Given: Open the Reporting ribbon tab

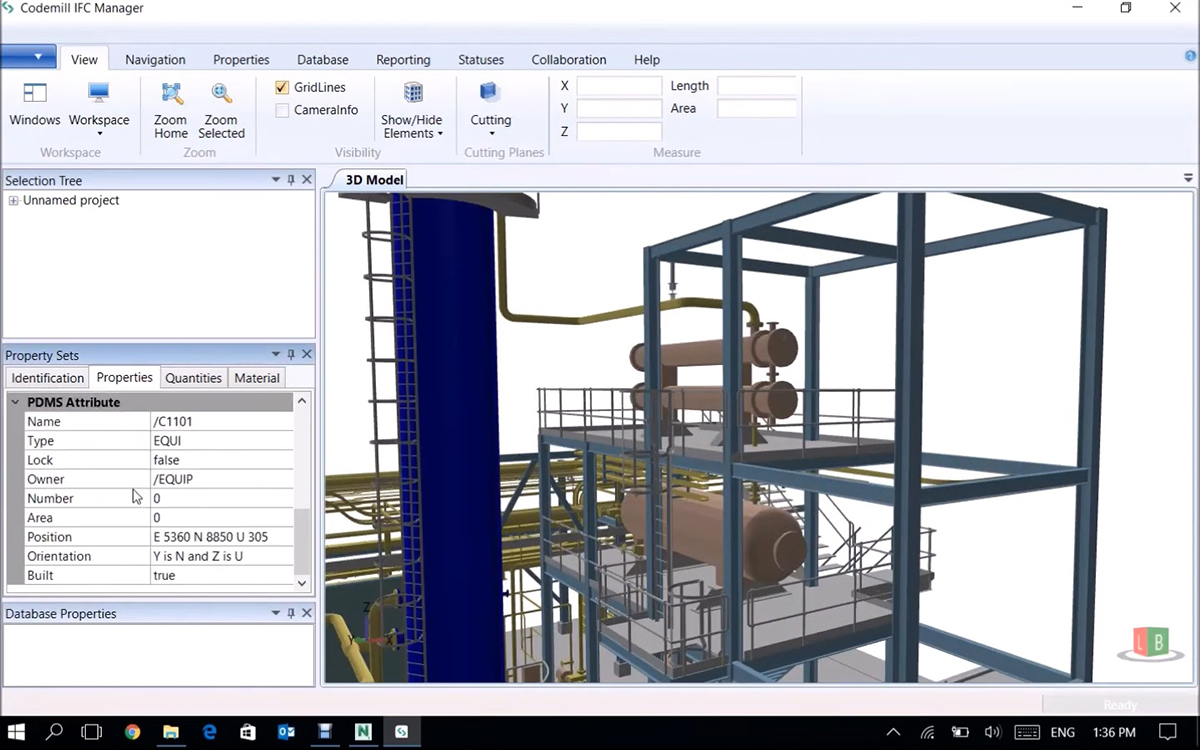Looking at the screenshot, I should [x=403, y=60].
